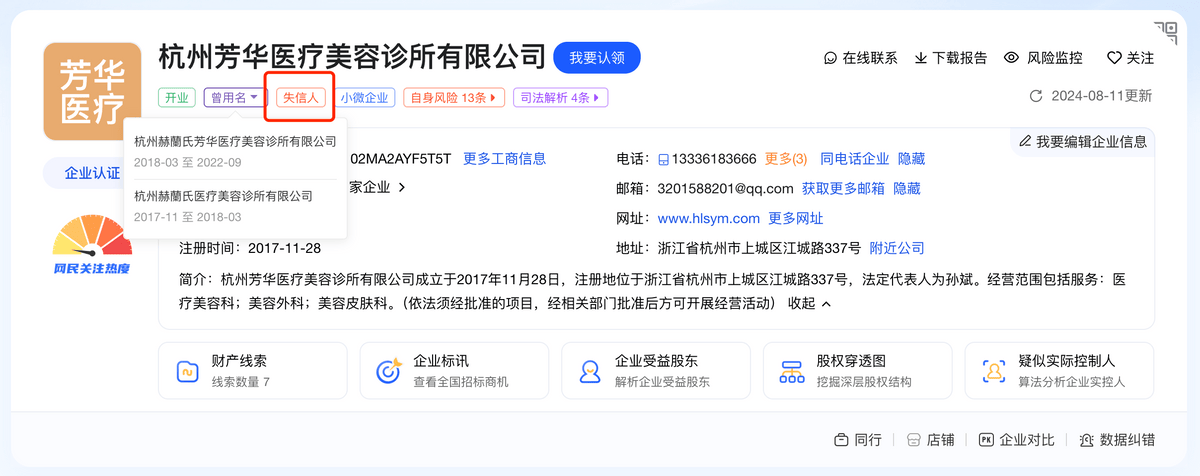
Task: Open the 疑似实际控制人 card
Action: pos(1059,371)
